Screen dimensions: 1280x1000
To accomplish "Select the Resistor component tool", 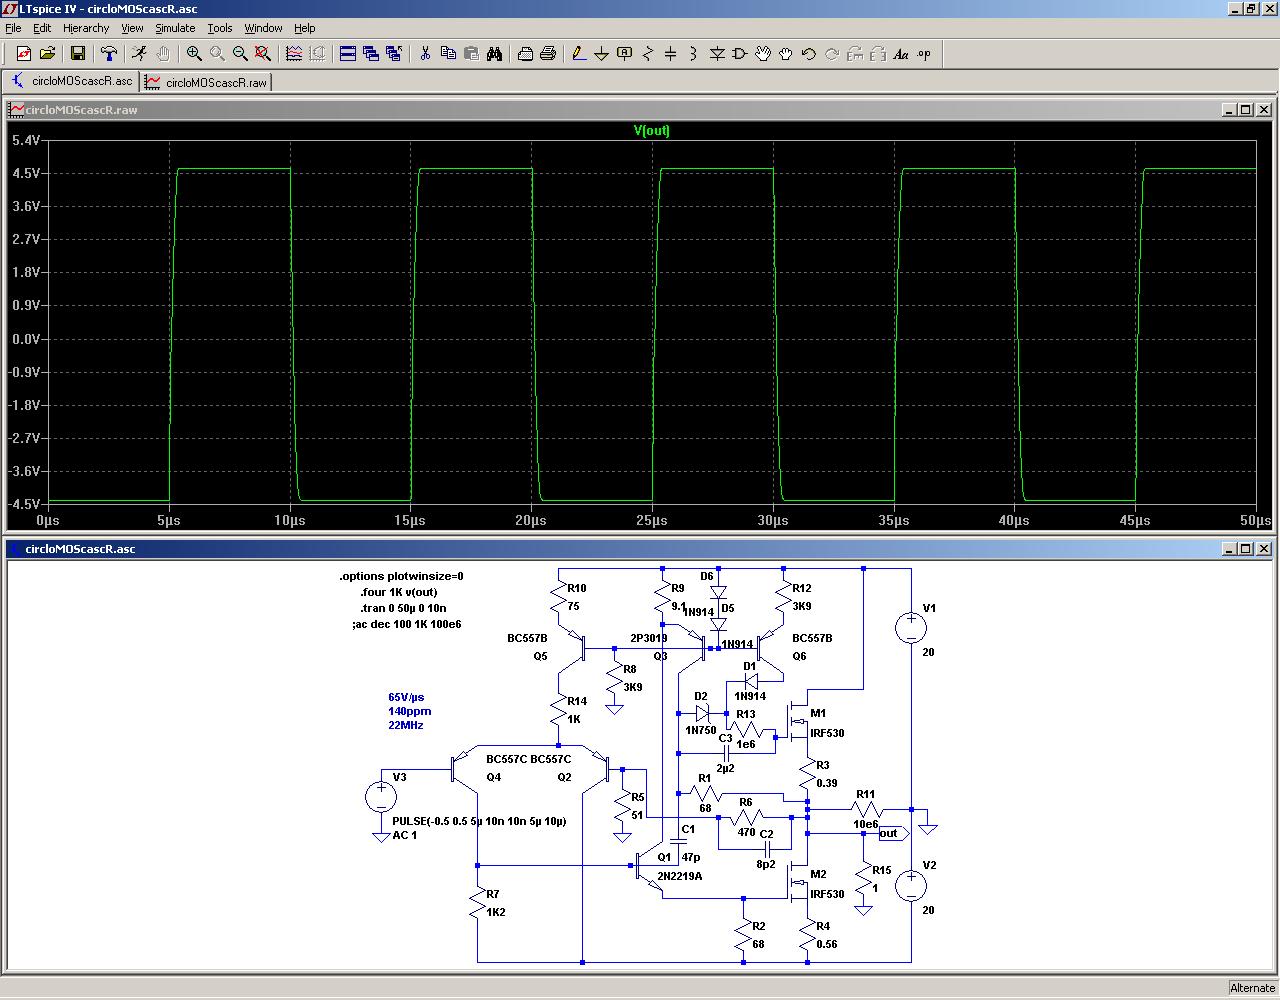I will click(648, 54).
